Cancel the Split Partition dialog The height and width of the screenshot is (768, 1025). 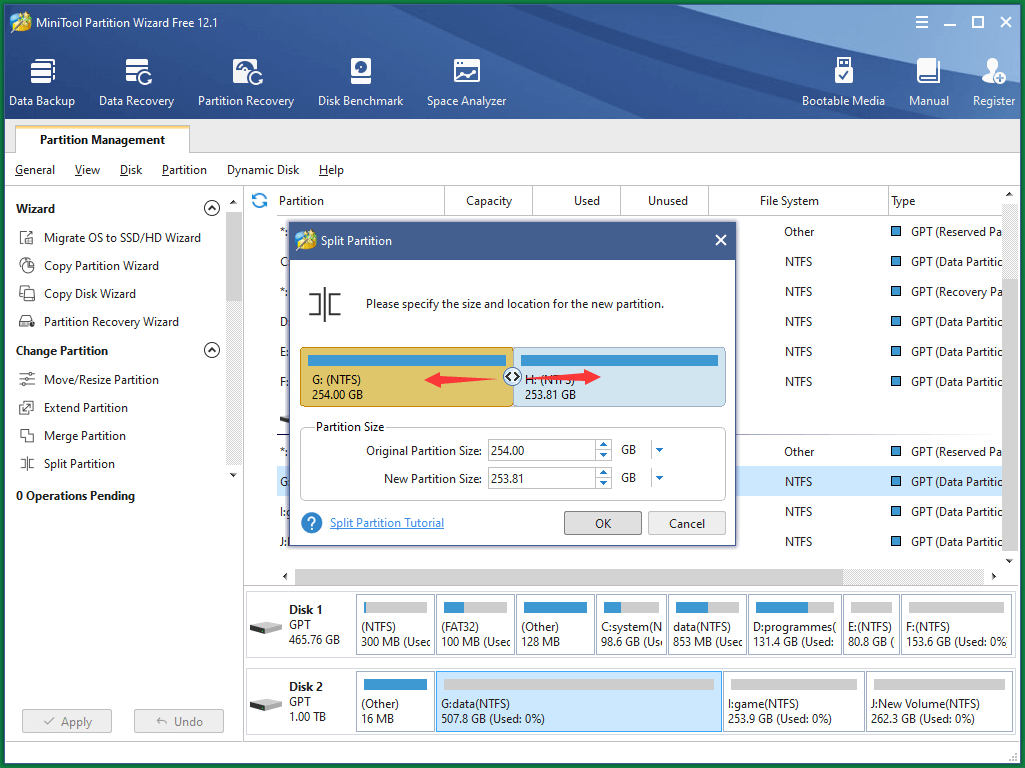[x=686, y=524]
